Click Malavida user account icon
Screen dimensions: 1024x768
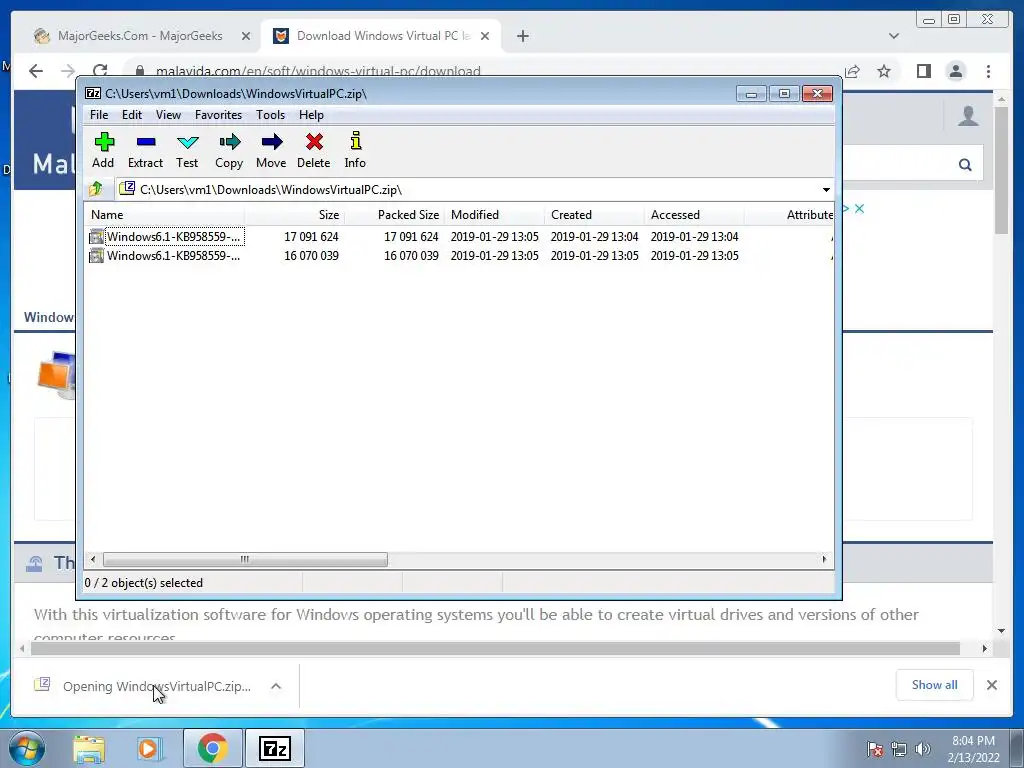point(968,116)
